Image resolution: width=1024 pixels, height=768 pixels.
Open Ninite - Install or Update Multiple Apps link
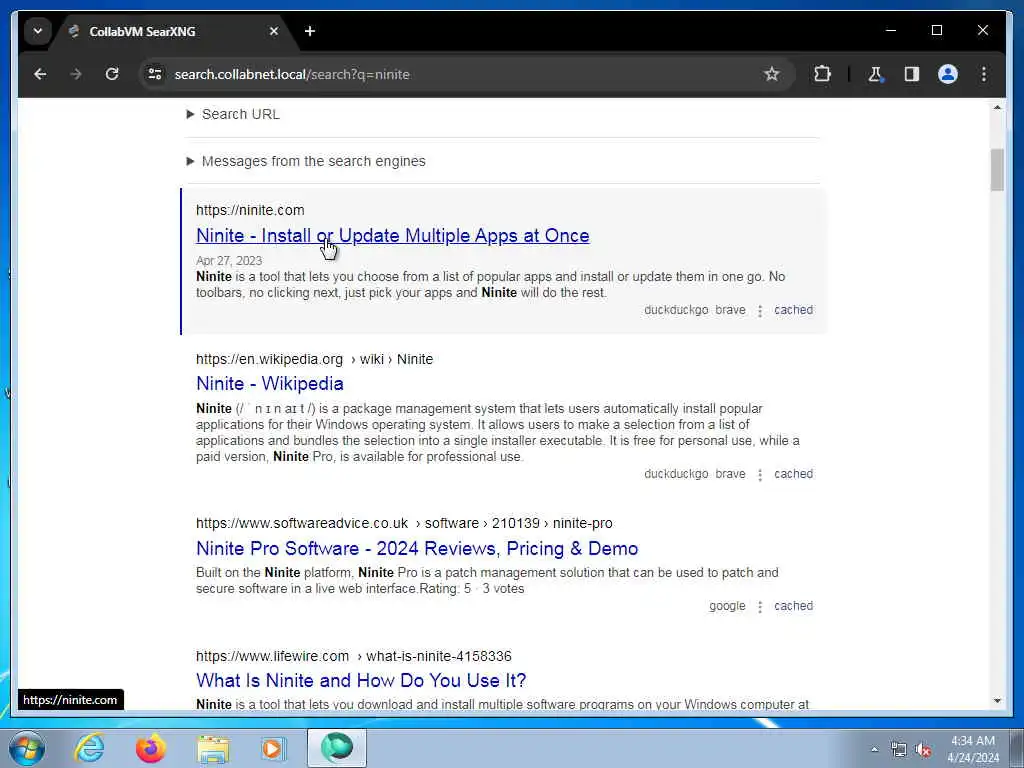392,236
